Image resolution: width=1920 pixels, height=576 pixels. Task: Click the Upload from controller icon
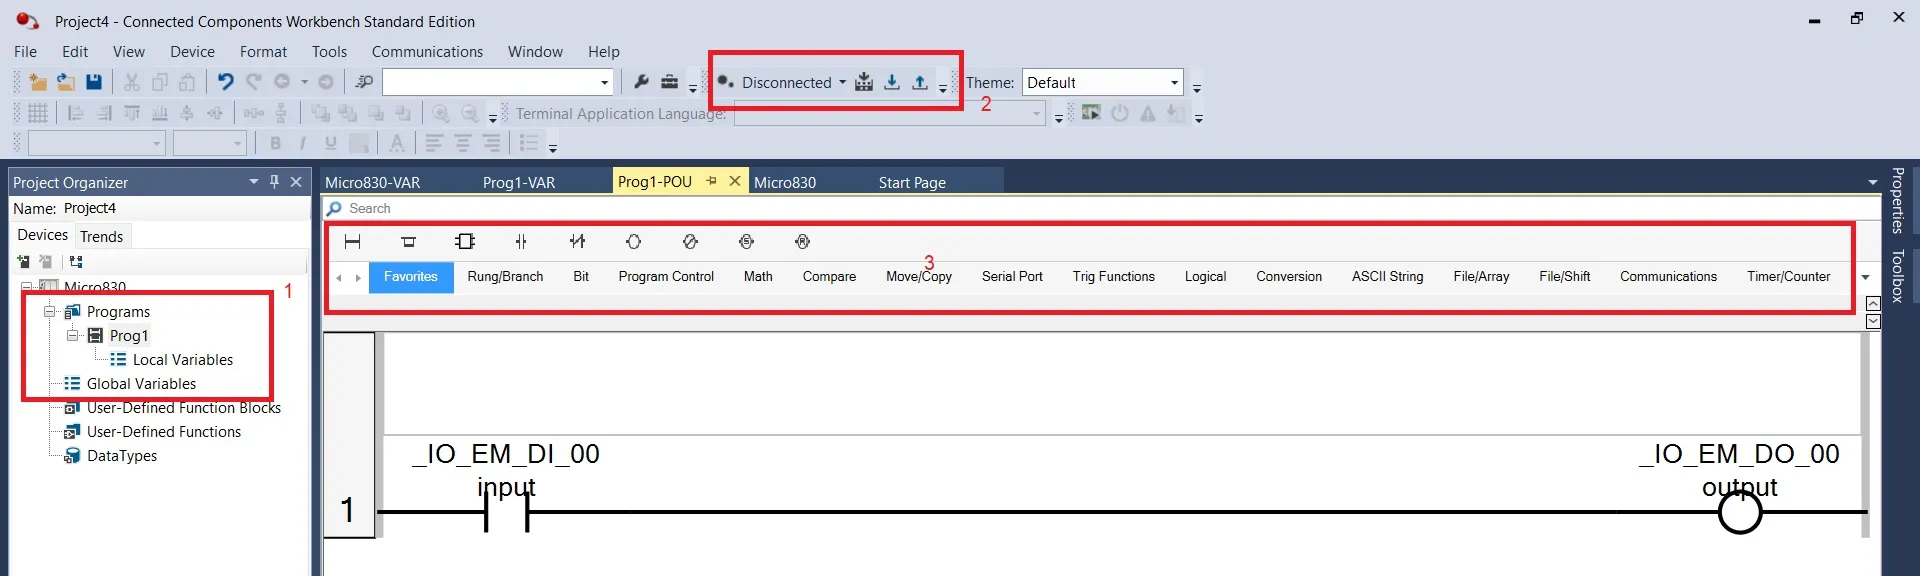tap(920, 82)
